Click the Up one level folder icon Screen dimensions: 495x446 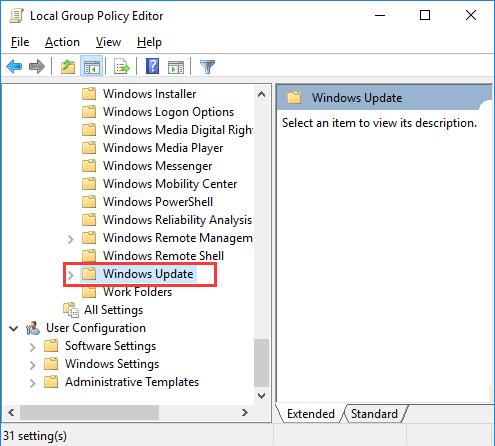pyautogui.click(x=68, y=67)
